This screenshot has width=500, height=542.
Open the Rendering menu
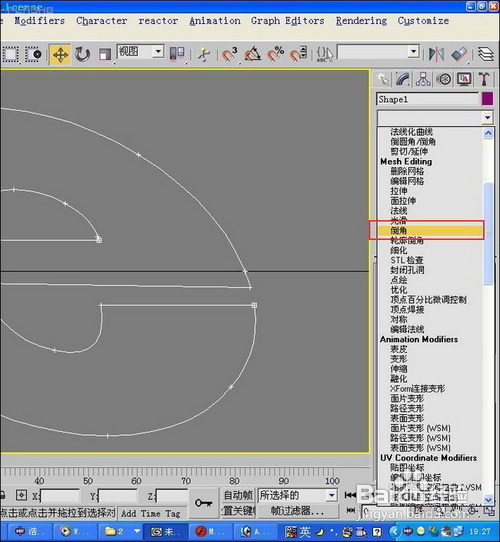tap(361, 21)
